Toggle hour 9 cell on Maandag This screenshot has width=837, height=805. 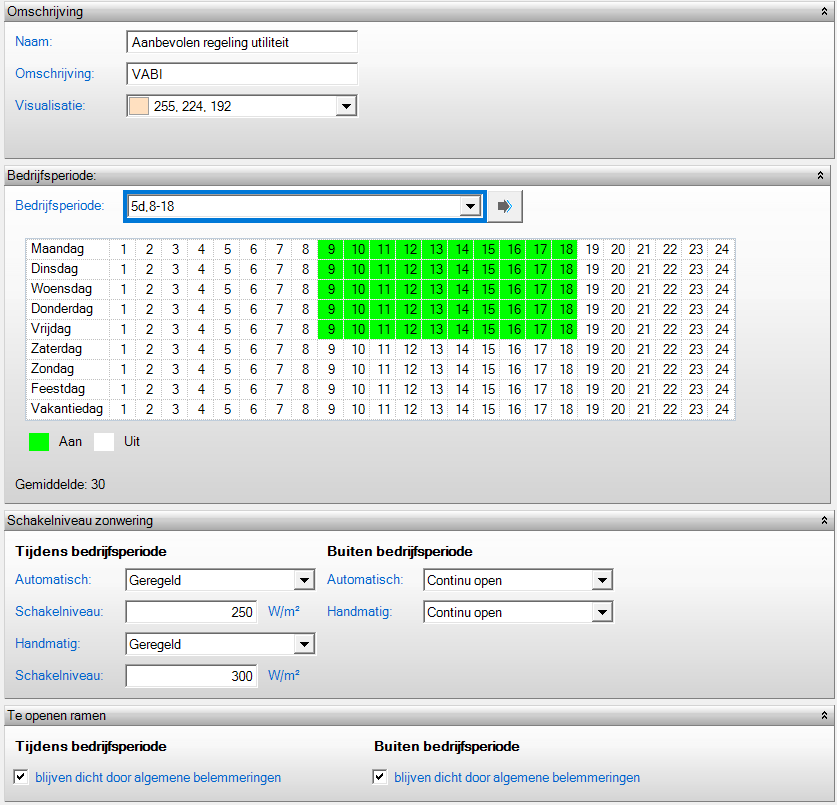pyautogui.click(x=331, y=249)
